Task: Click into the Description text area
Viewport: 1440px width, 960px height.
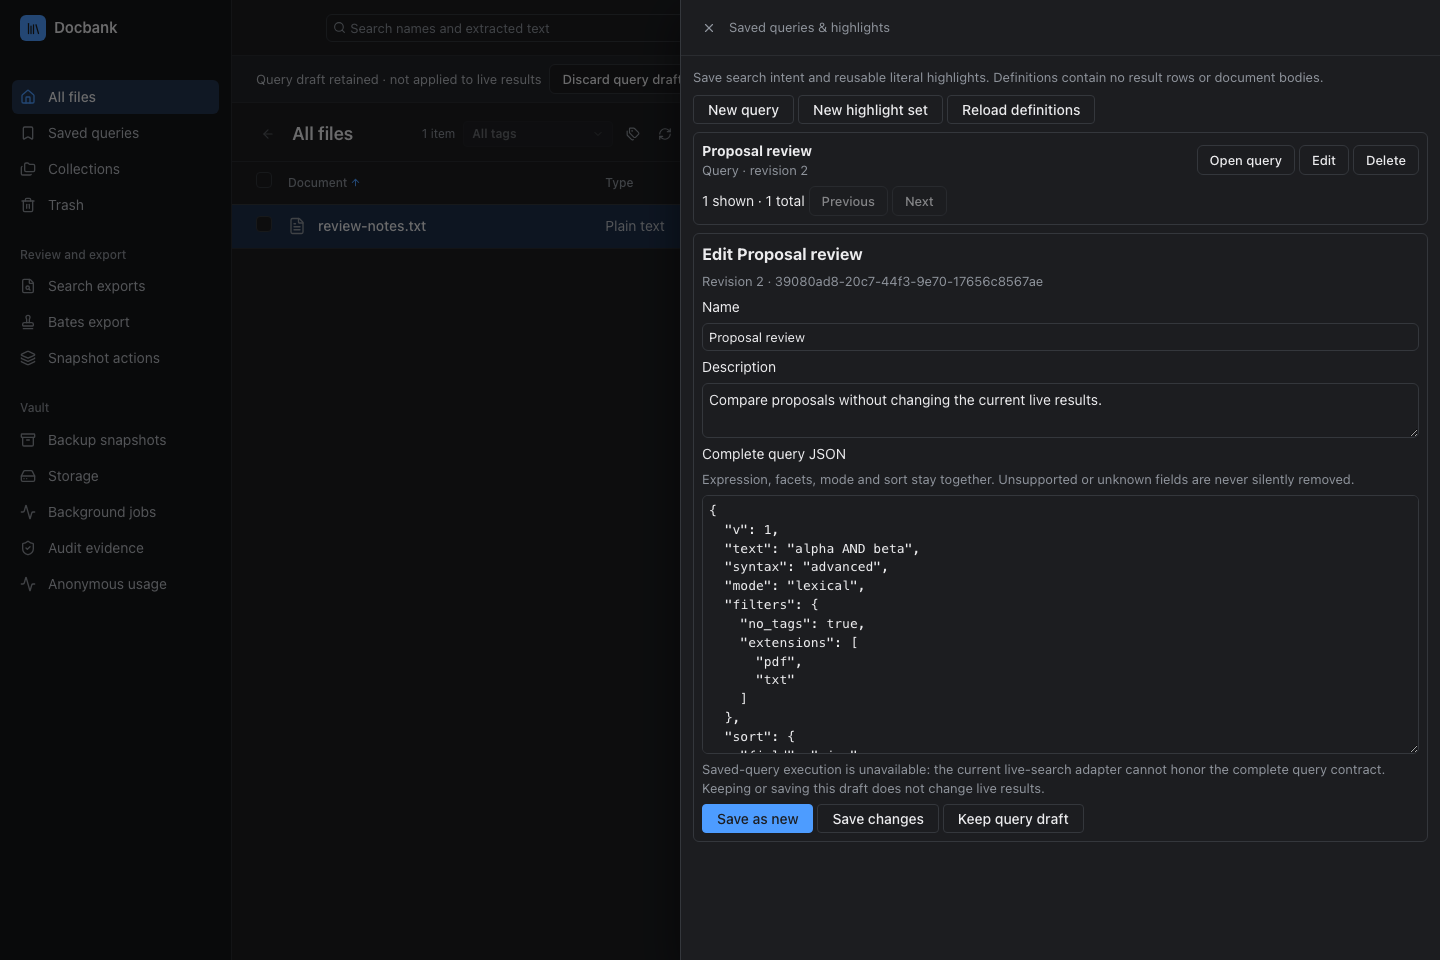Action: (1060, 410)
